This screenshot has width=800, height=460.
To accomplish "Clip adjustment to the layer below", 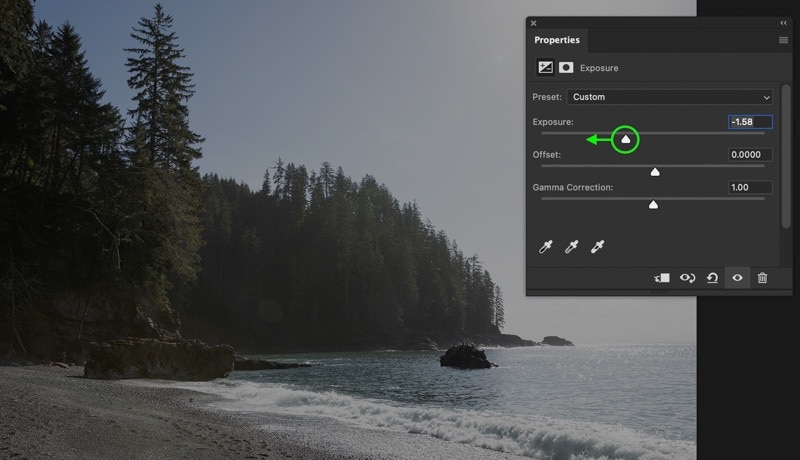I will pos(662,278).
